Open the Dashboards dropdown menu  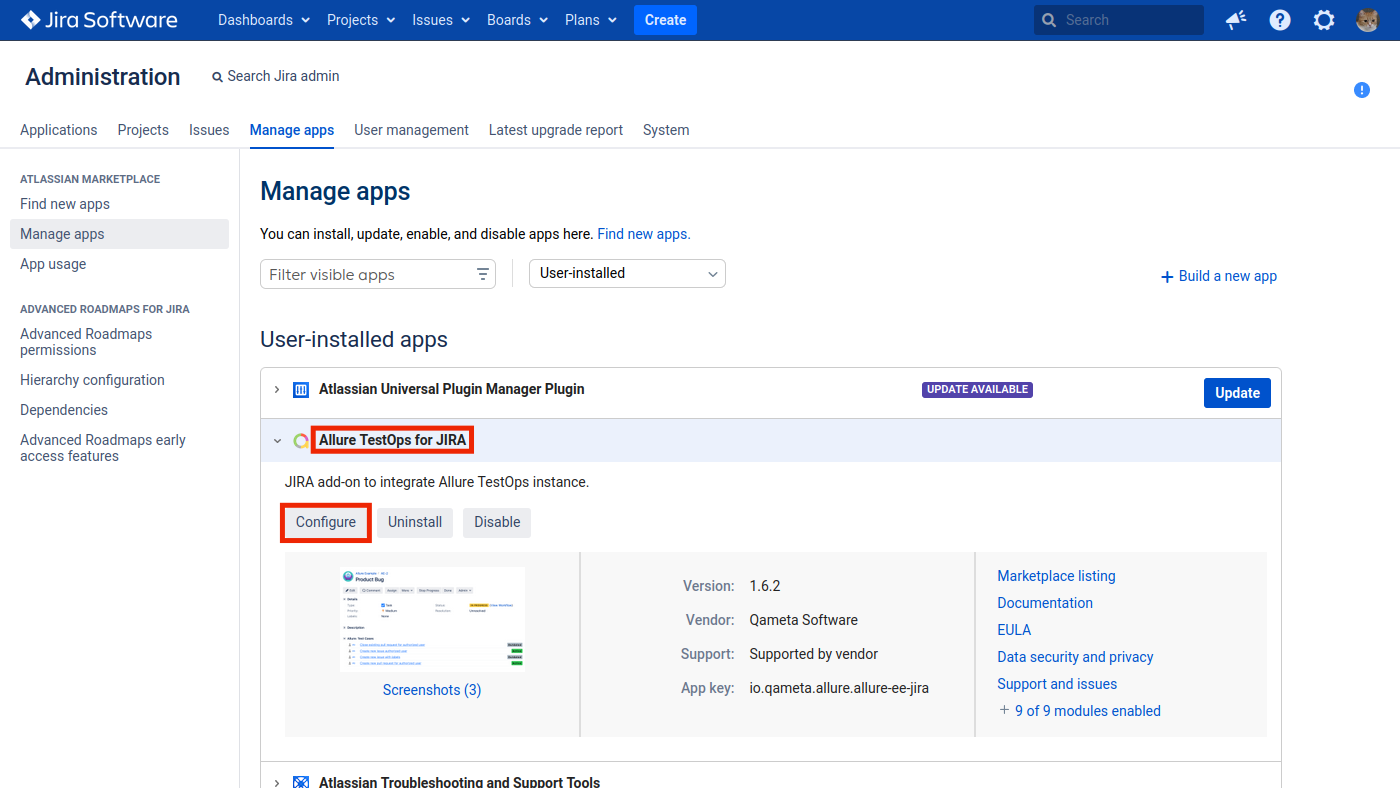pos(264,20)
